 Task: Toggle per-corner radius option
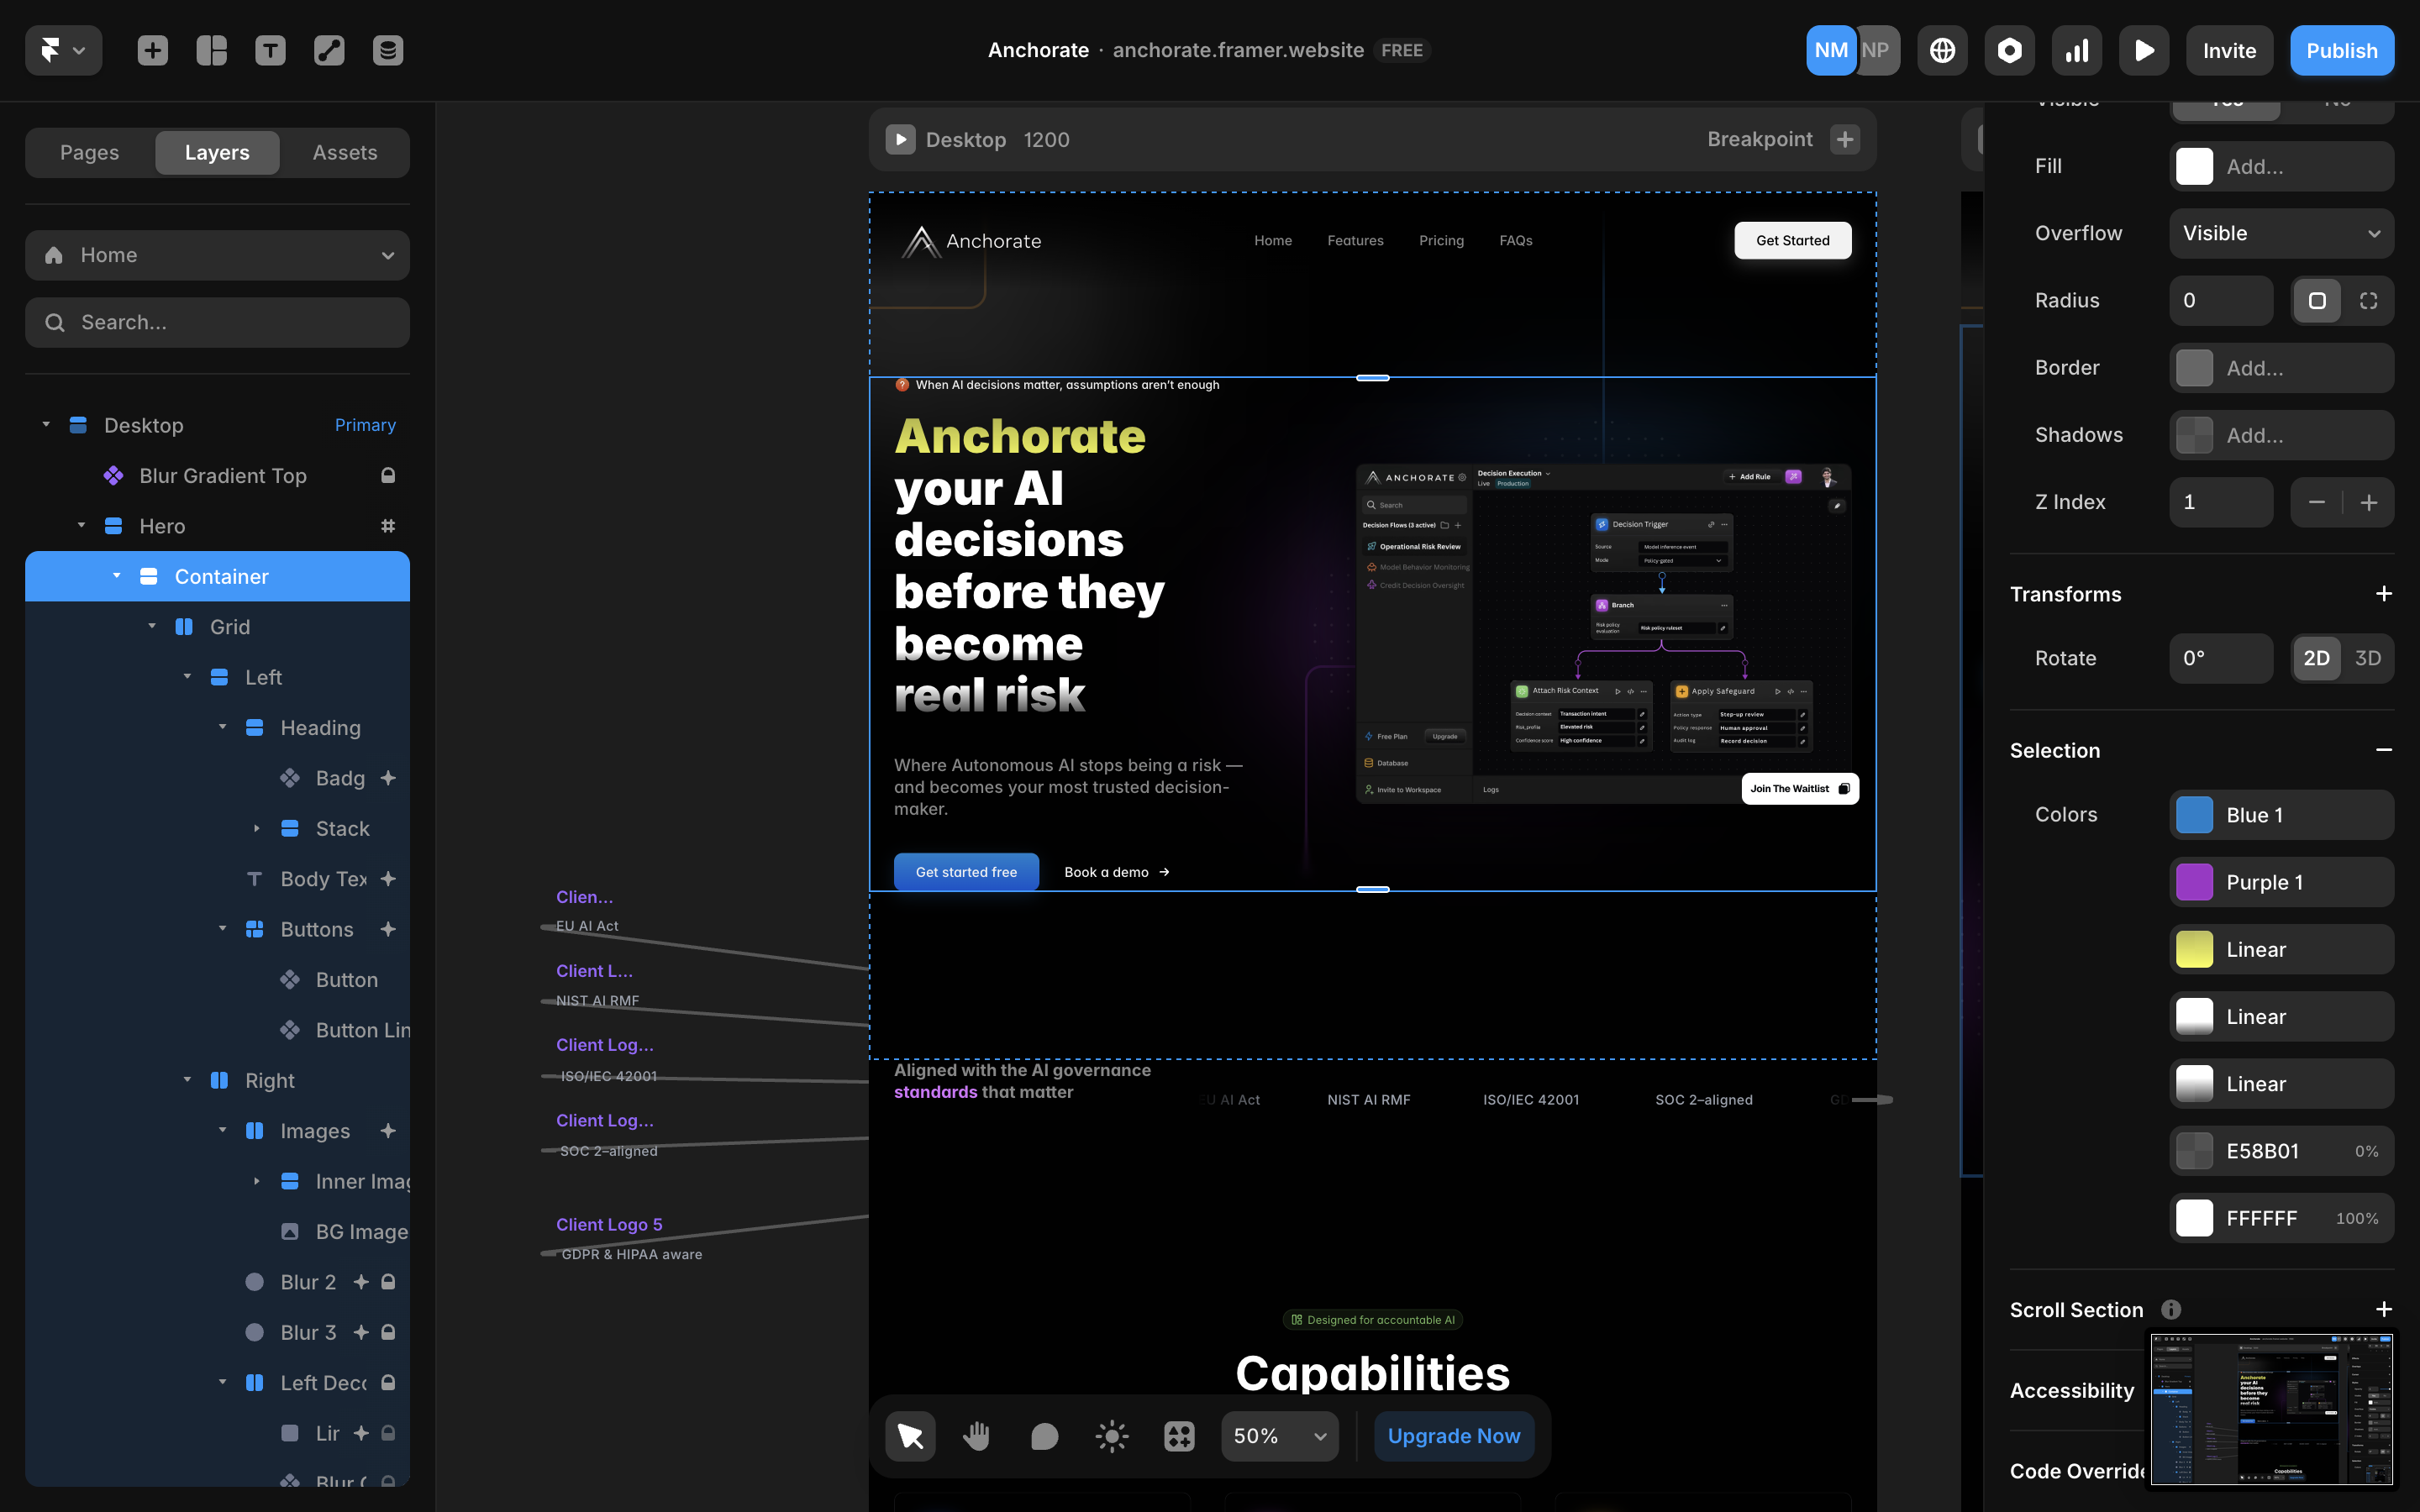(2368, 301)
